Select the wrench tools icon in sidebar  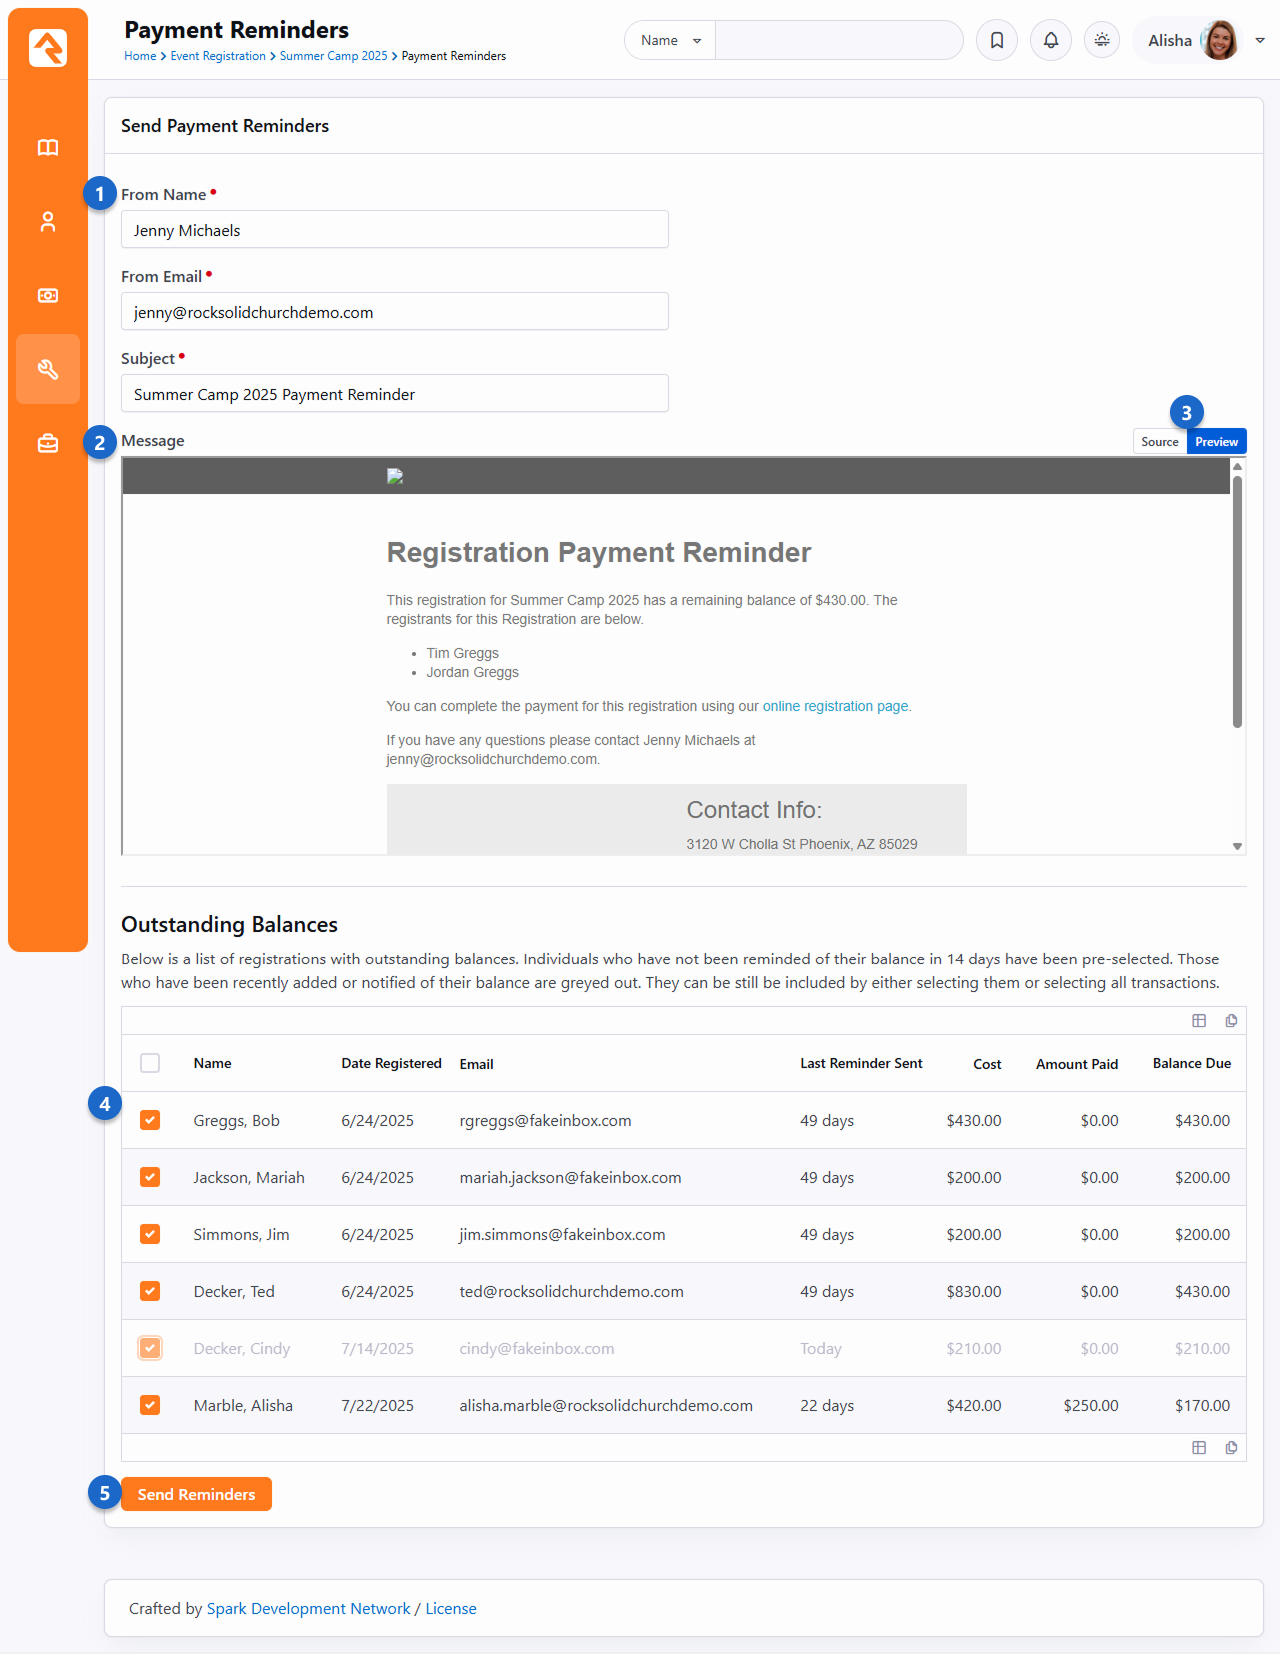(48, 370)
